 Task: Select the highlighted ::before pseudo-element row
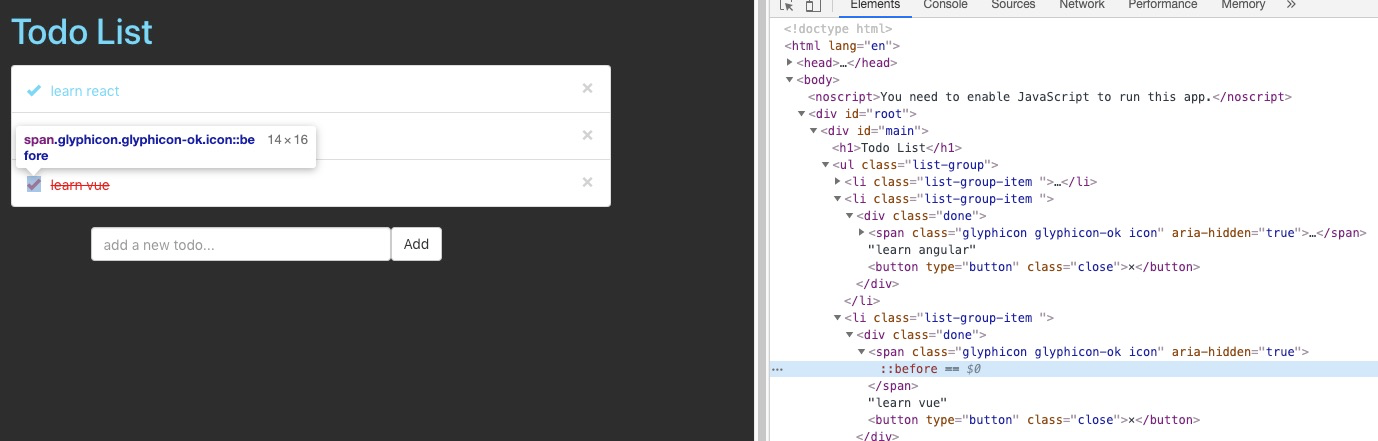pyautogui.click(x=1074, y=369)
